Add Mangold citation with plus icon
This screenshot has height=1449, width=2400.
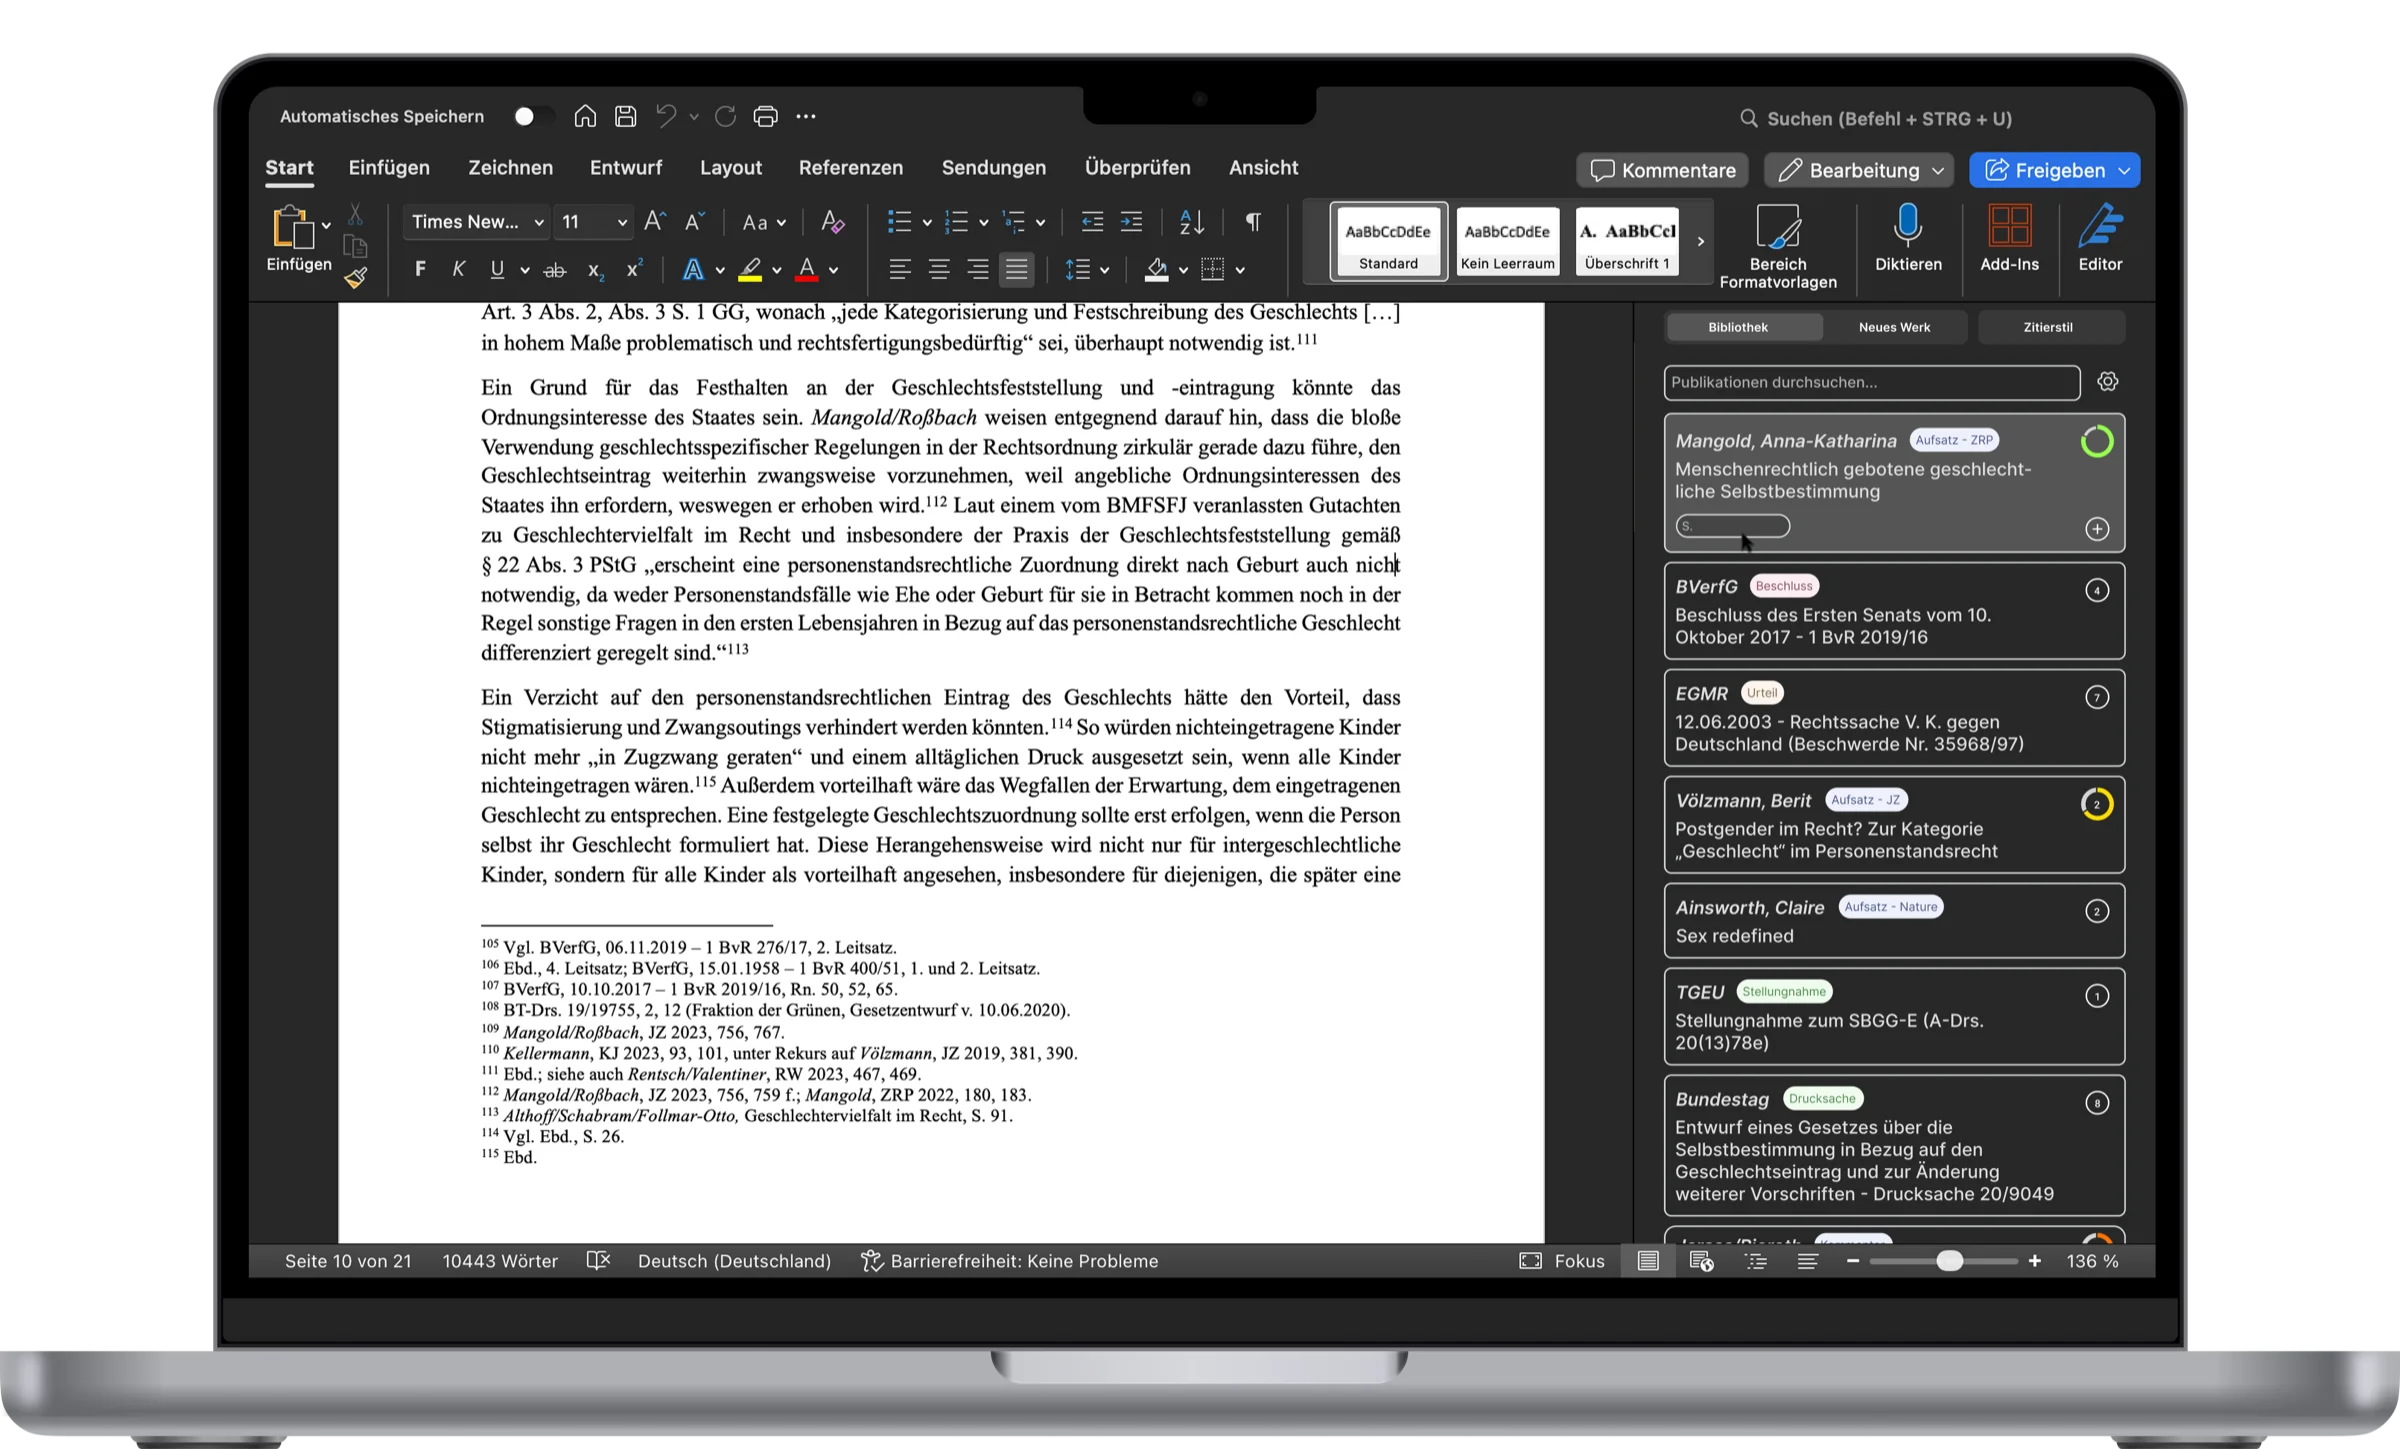pyautogui.click(x=2097, y=529)
